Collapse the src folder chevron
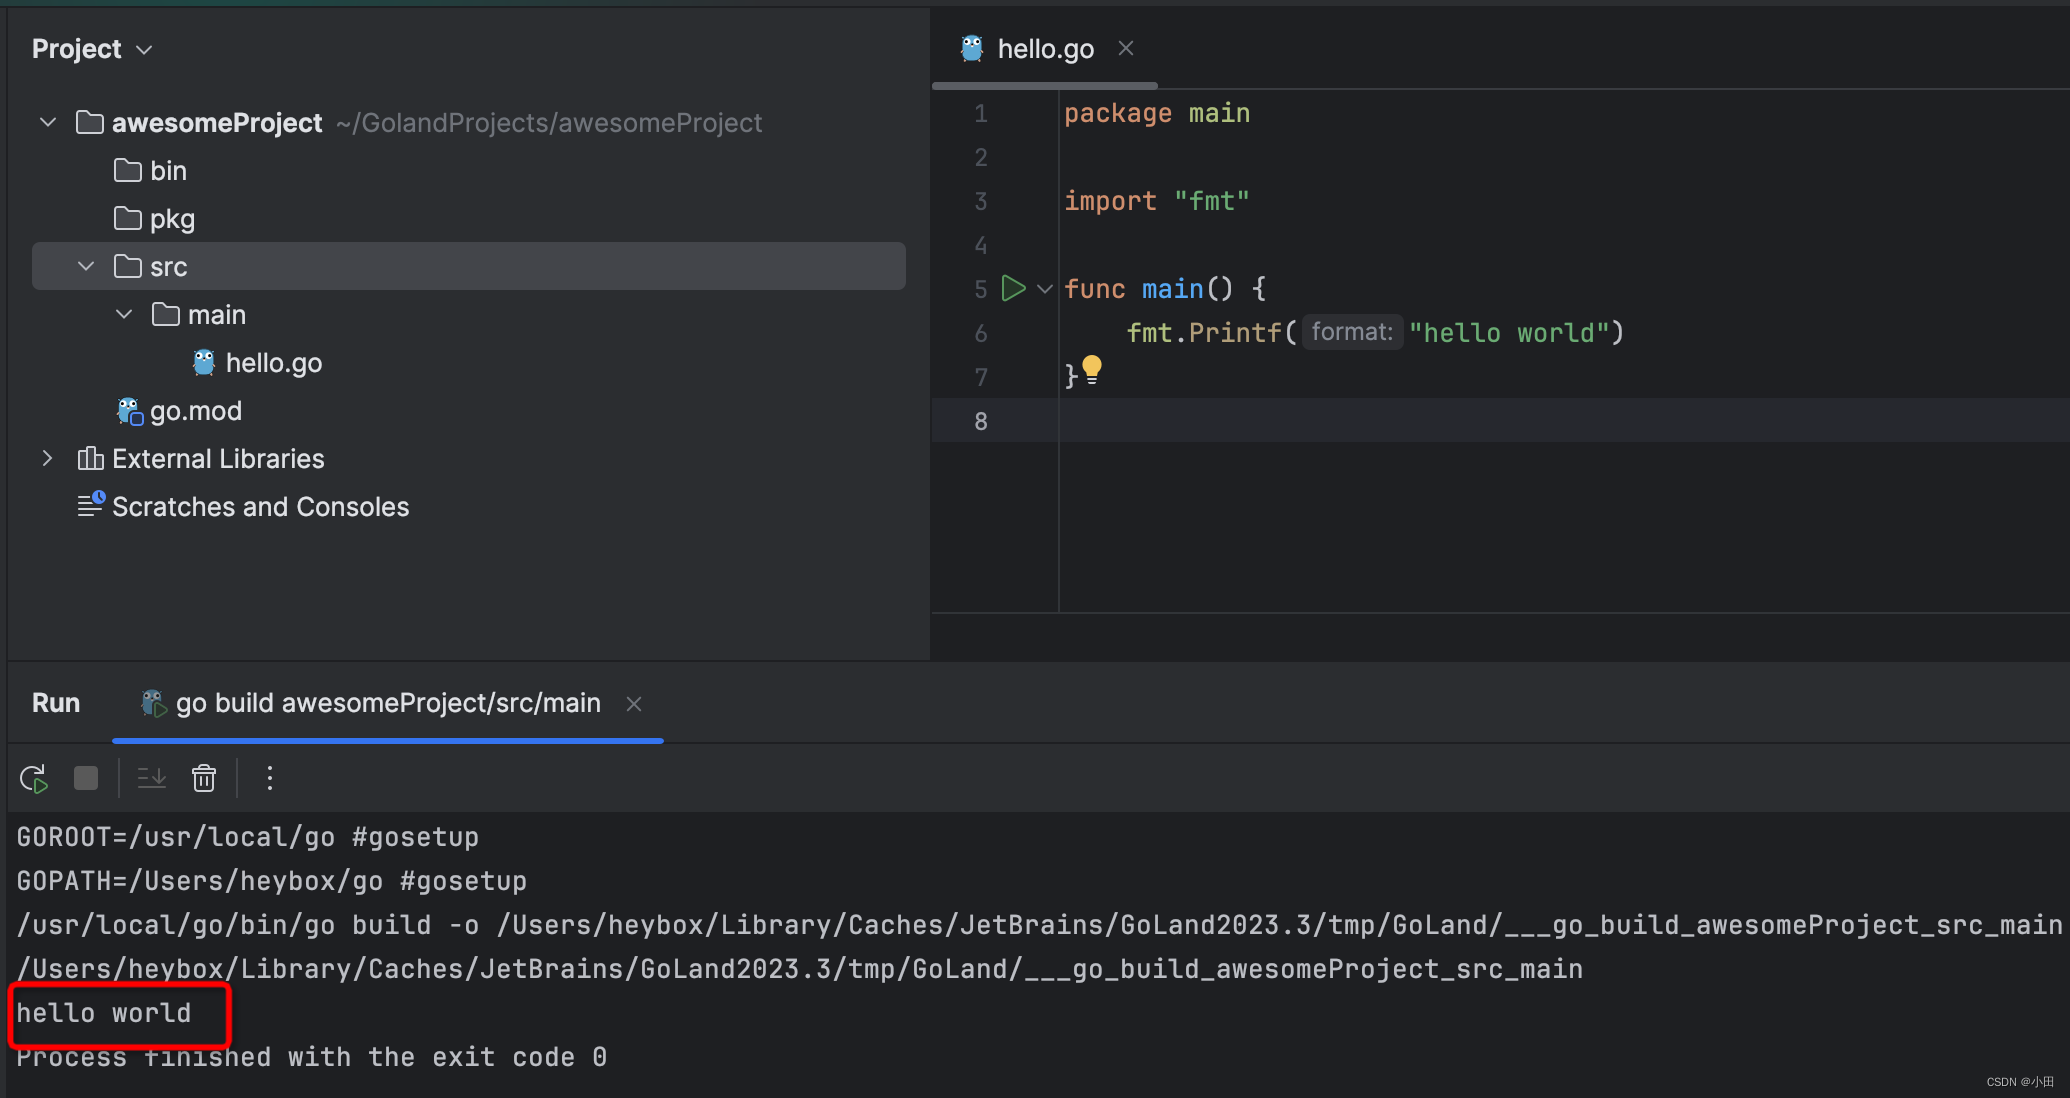This screenshot has height=1098, width=2070. (86, 267)
